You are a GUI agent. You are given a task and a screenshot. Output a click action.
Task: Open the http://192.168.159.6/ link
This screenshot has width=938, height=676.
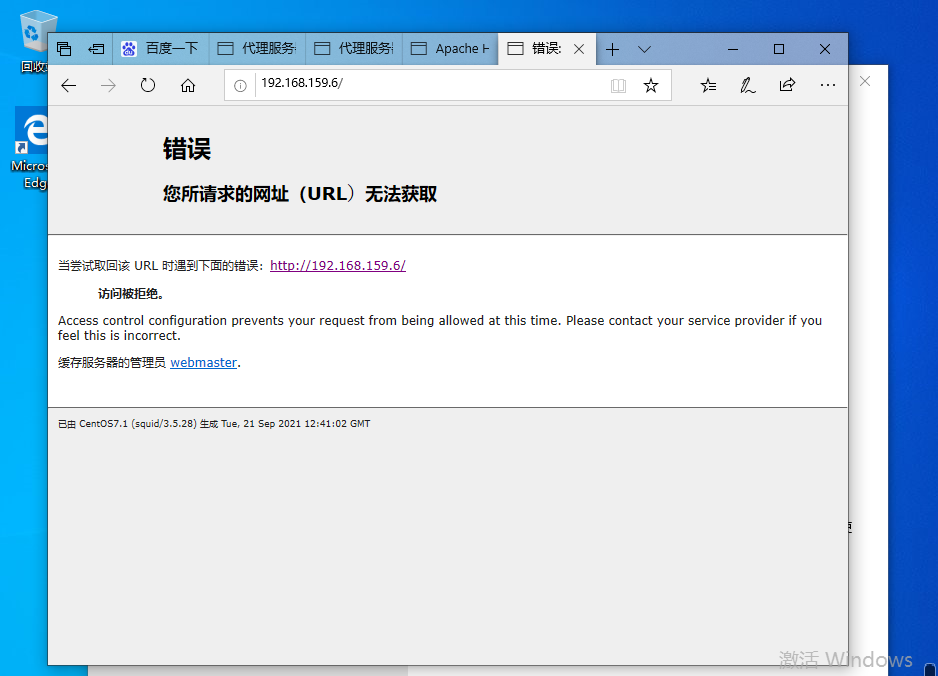click(x=338, y=266)
